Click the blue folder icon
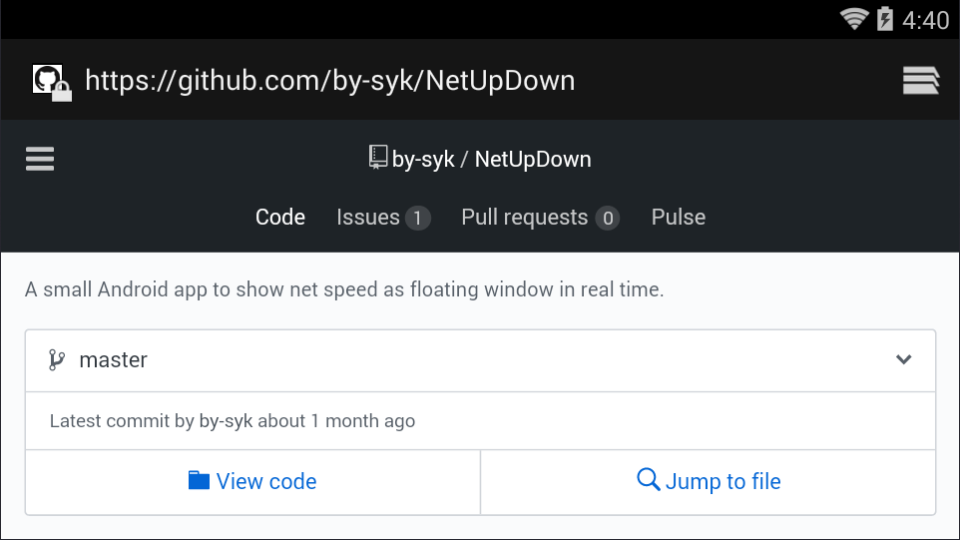Viewport: 960px width, 540px height. (x=198, y=481)
